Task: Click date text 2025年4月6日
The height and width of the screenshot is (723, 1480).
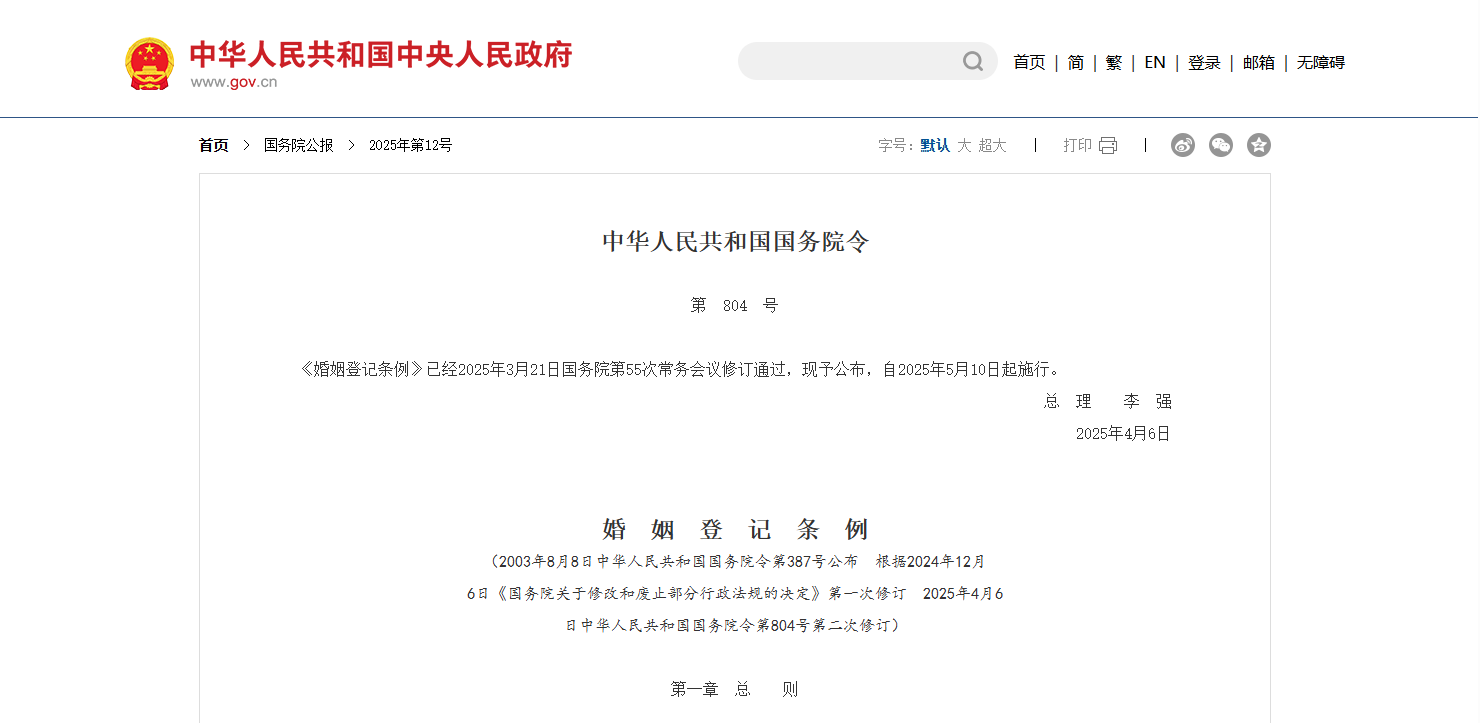Action: [x=1123, y=433]
